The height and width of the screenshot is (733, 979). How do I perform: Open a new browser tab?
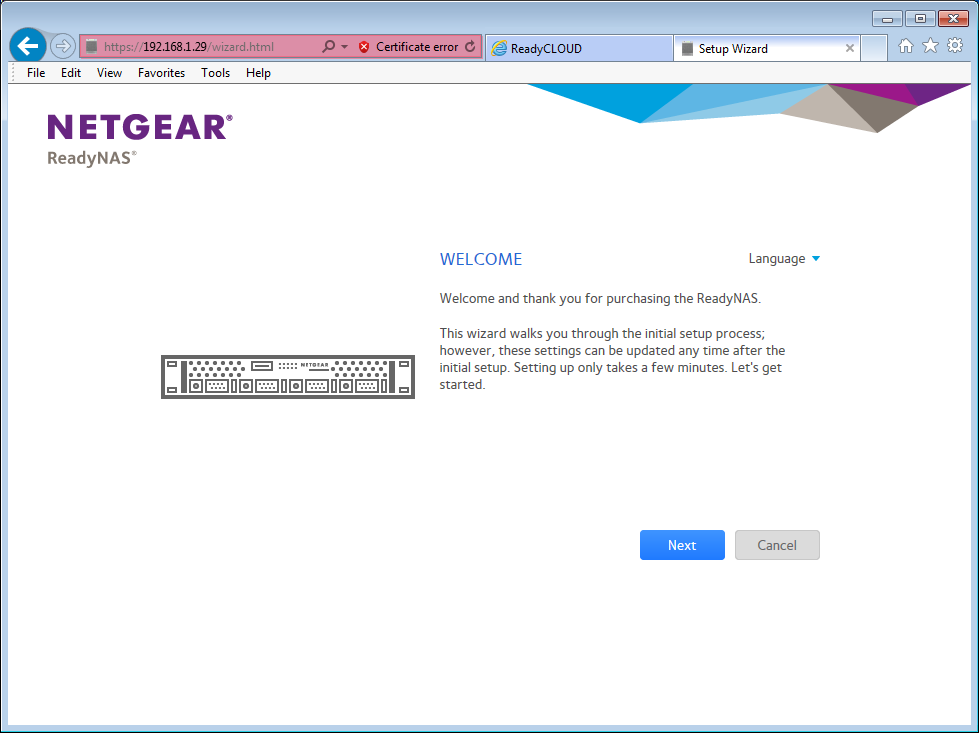[874, 47]
